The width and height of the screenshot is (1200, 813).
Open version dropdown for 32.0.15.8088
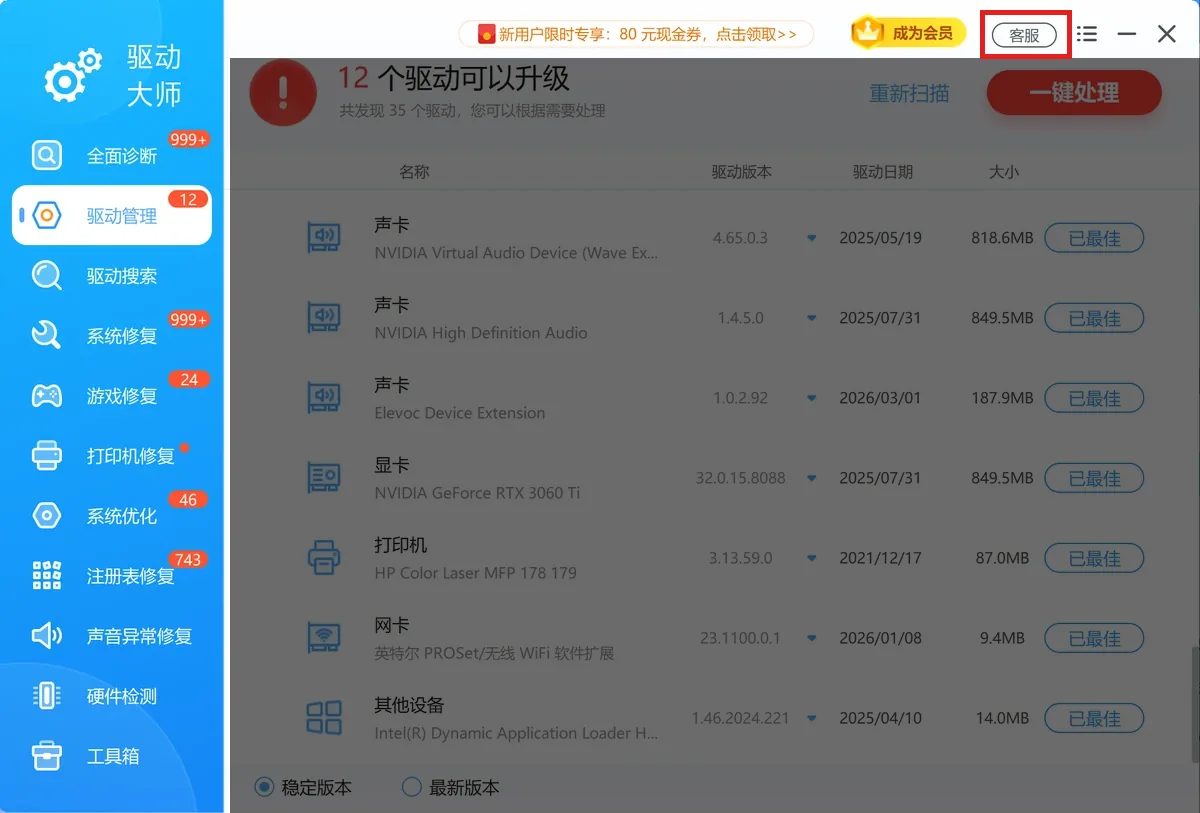coord(812,478)
